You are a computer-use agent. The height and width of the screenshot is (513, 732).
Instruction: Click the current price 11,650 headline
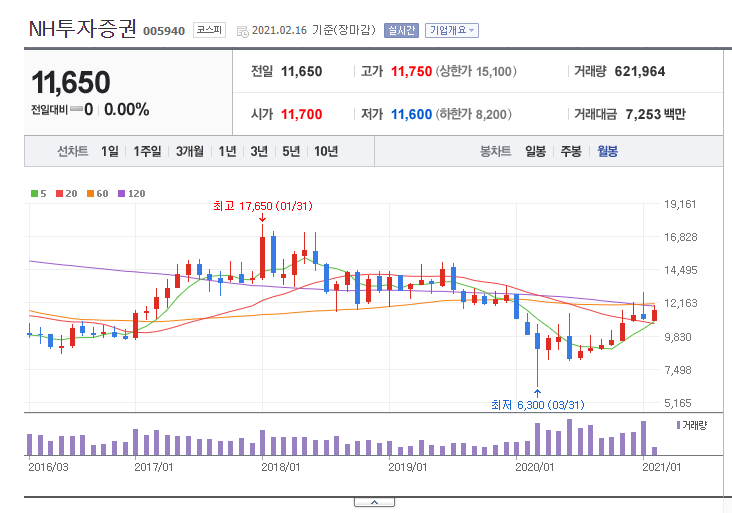tap(71, 83)
